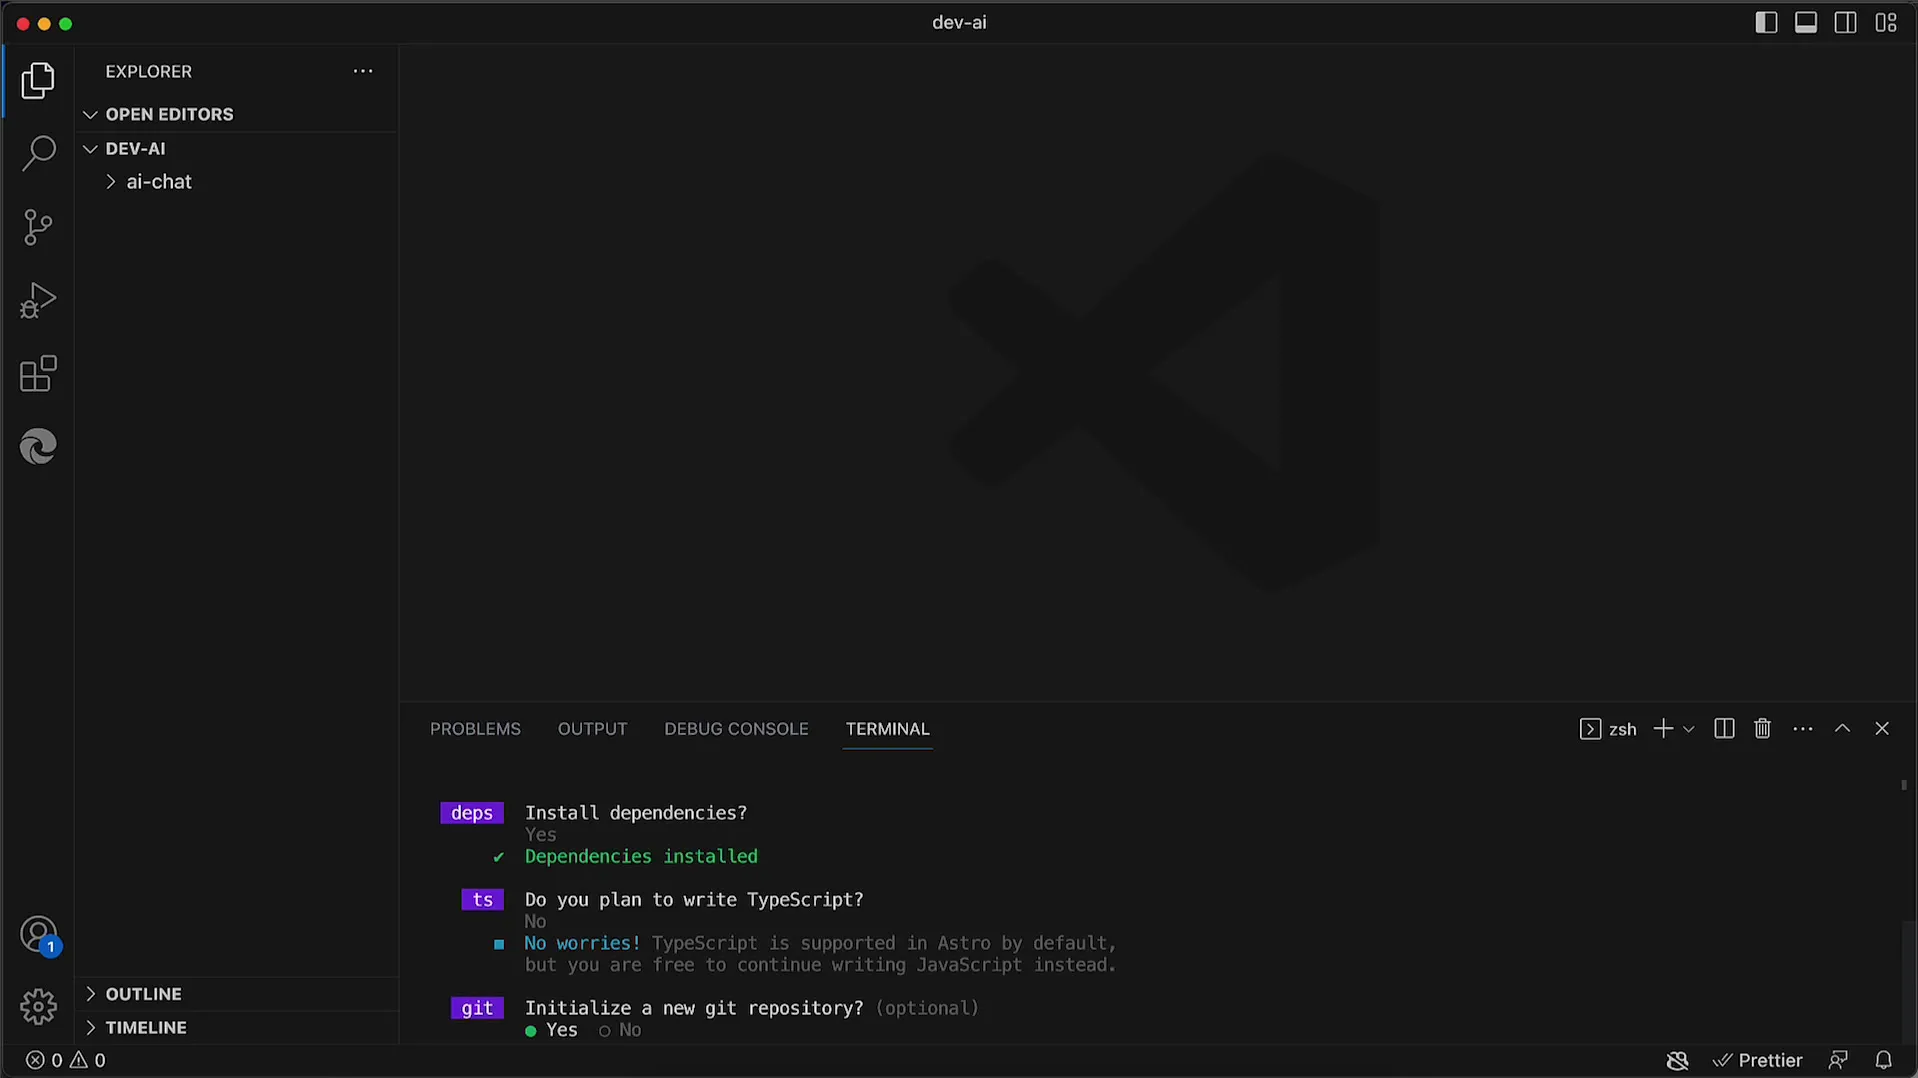
Task: Click the purple 'git' label in terminal
Action: tap(477, 1008)
